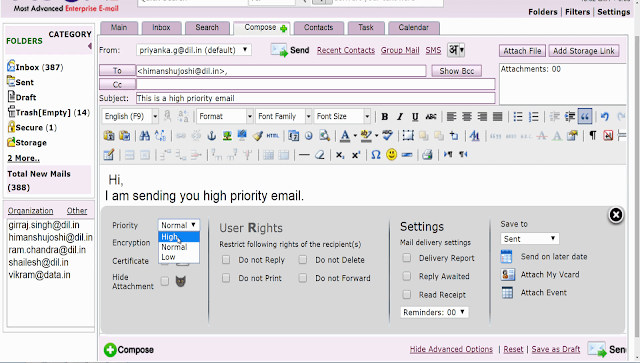This screenshot has width=640, height=363.
Task: Open the text color picker icon
Action: pyautogui.click(x=345, y=136)
